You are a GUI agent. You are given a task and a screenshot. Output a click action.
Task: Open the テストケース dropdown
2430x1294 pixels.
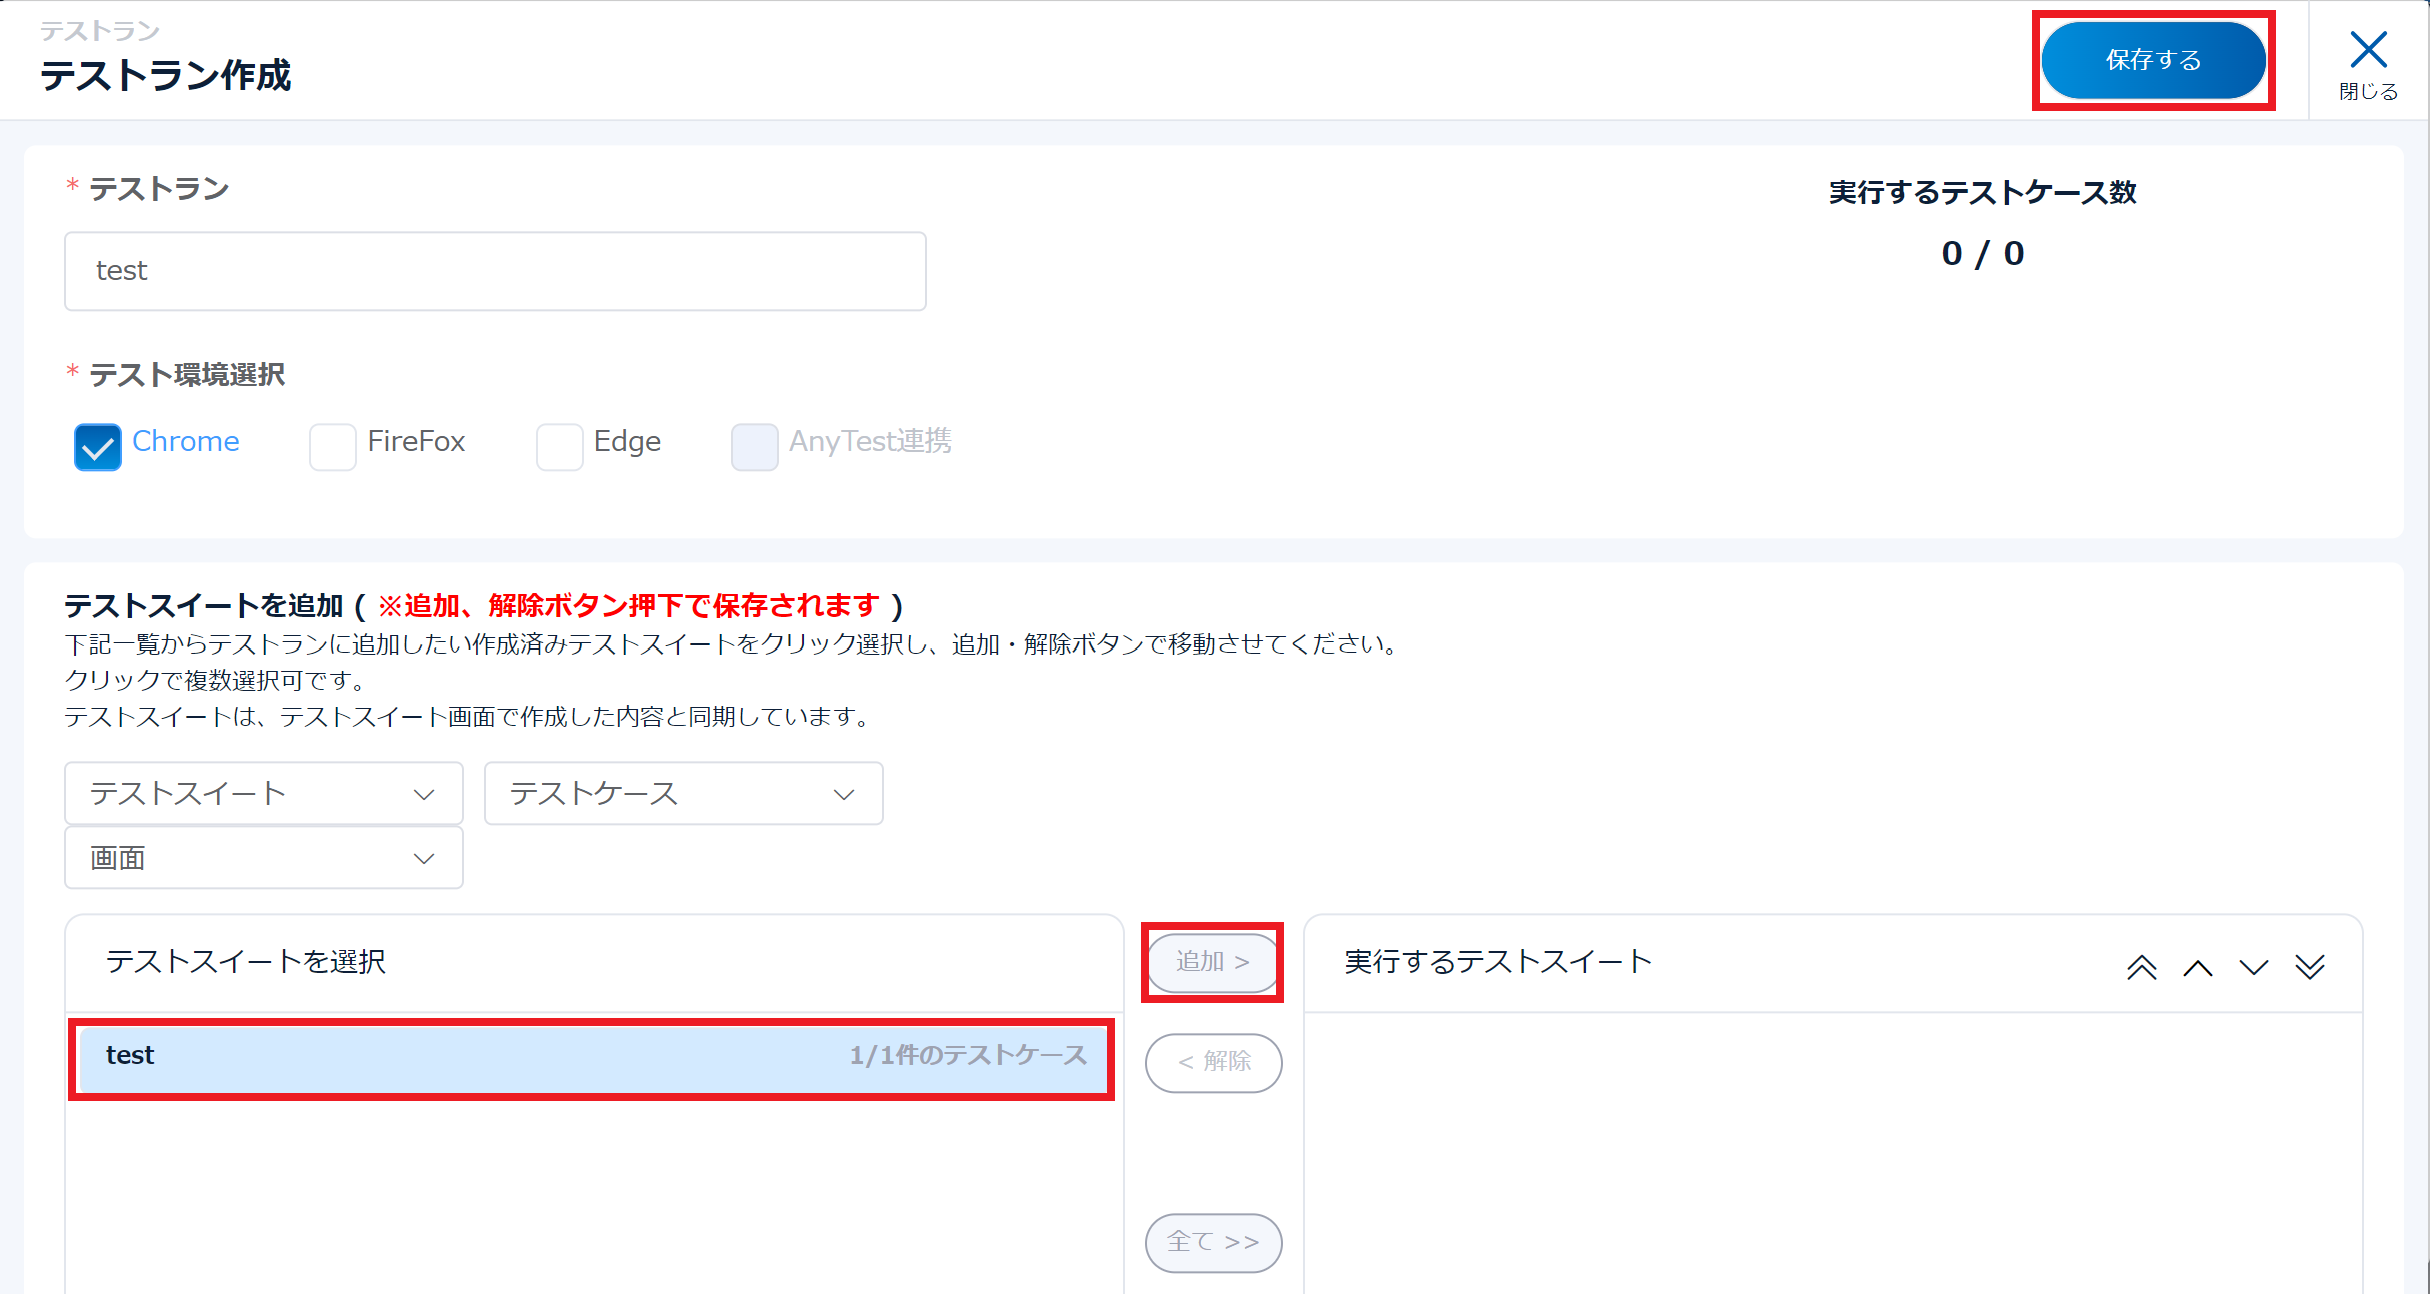(x=683, y=793)
